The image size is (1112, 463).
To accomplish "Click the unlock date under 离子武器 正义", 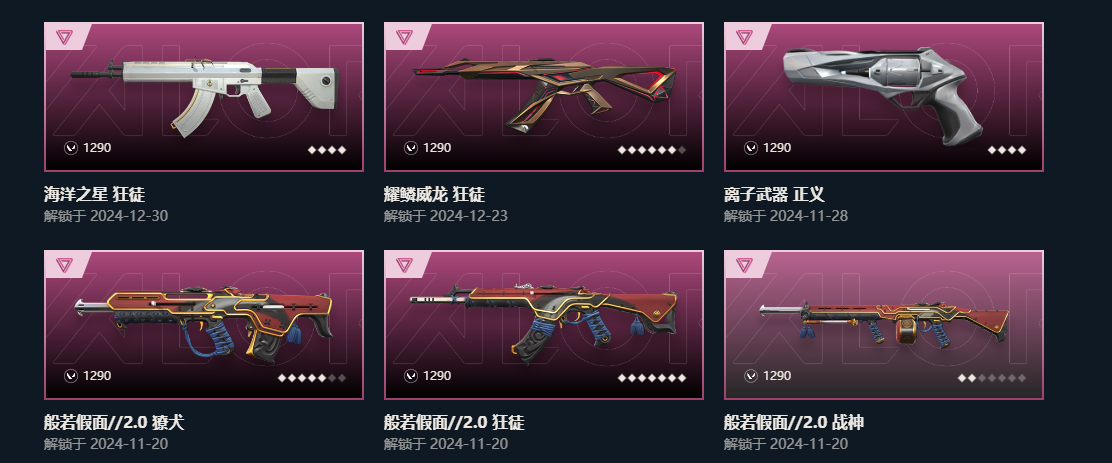I will pos(786,216).
